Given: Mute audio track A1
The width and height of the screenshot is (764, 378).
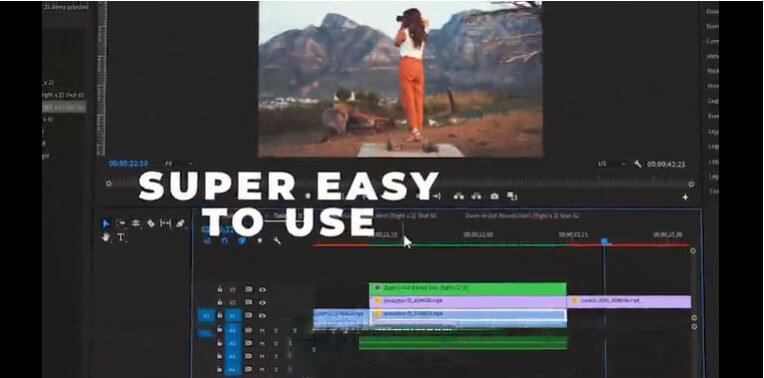Looking at the screenshot, I should coord(262,330).
